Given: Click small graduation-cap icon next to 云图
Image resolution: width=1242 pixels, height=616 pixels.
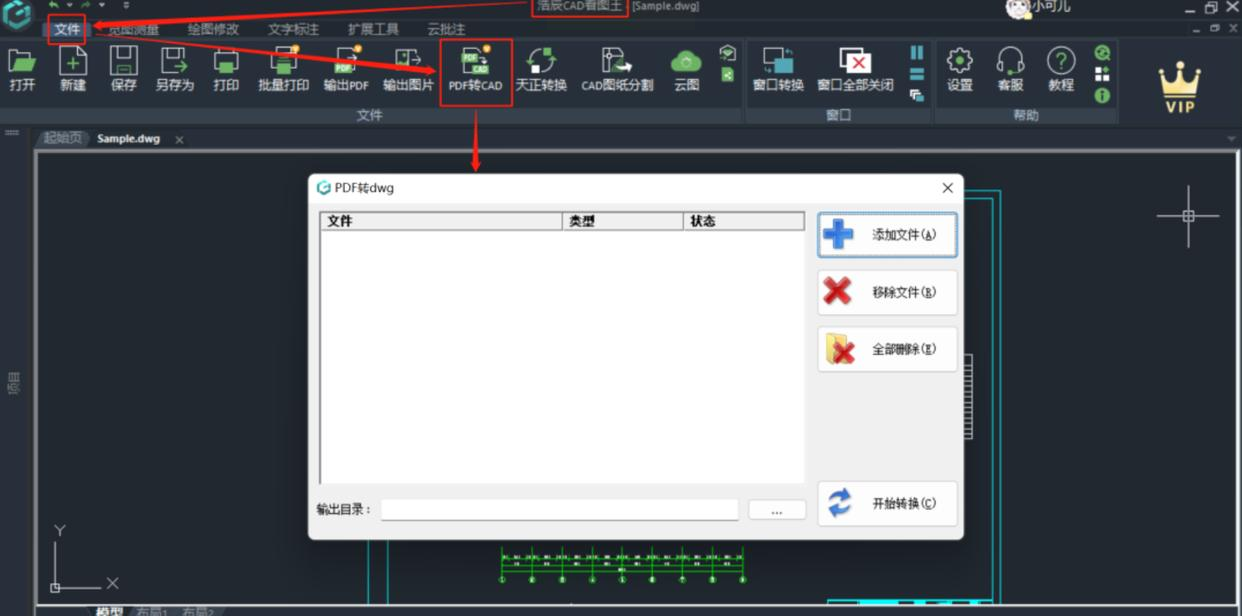Looking at the screenshot, I should pyautogui.click(x=728, y=53).
